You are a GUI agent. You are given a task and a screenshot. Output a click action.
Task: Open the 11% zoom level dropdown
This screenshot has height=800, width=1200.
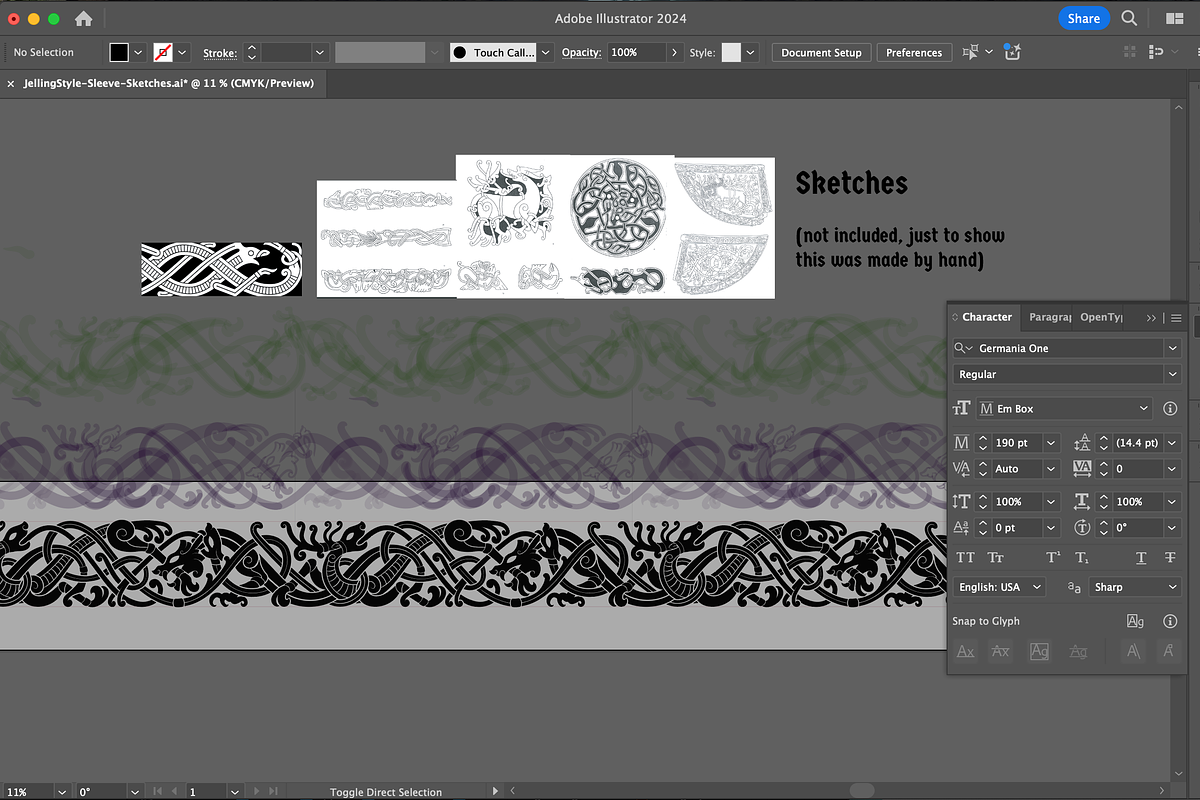pos(62,791)
